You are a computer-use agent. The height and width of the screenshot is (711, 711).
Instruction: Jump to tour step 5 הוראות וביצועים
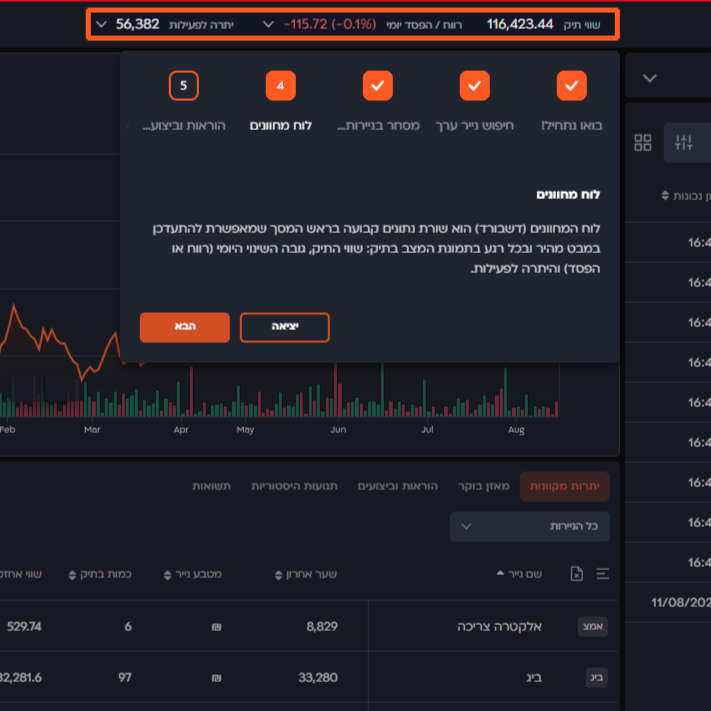[183, 86]
